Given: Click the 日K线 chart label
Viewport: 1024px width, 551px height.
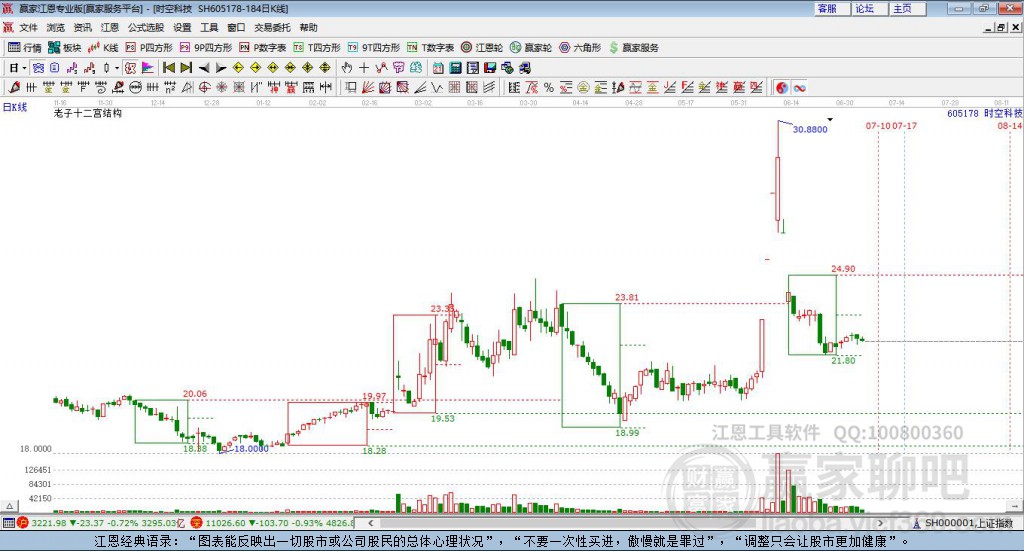Looking at the screenshot, I should click(15, 107).
